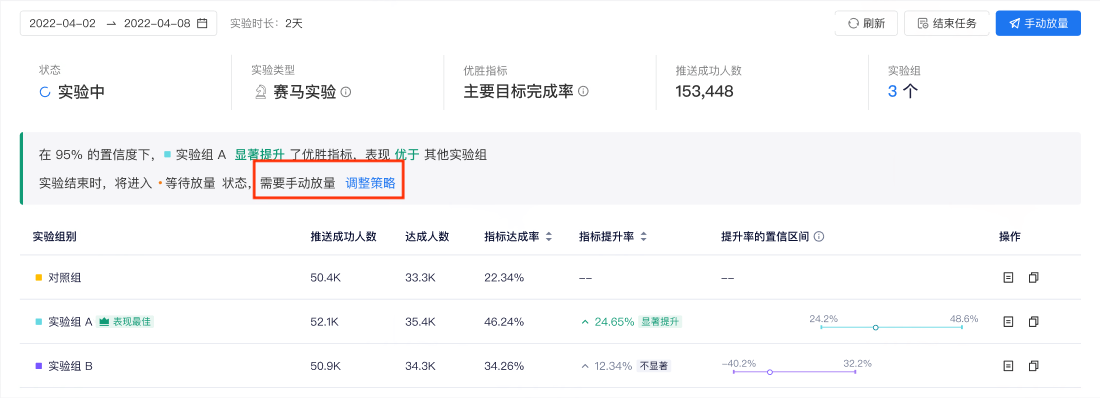Viewport: 1100px width, 398px height.
Task: Click the chess knight 赛马实验 icon
Action: tap(260, 92)
